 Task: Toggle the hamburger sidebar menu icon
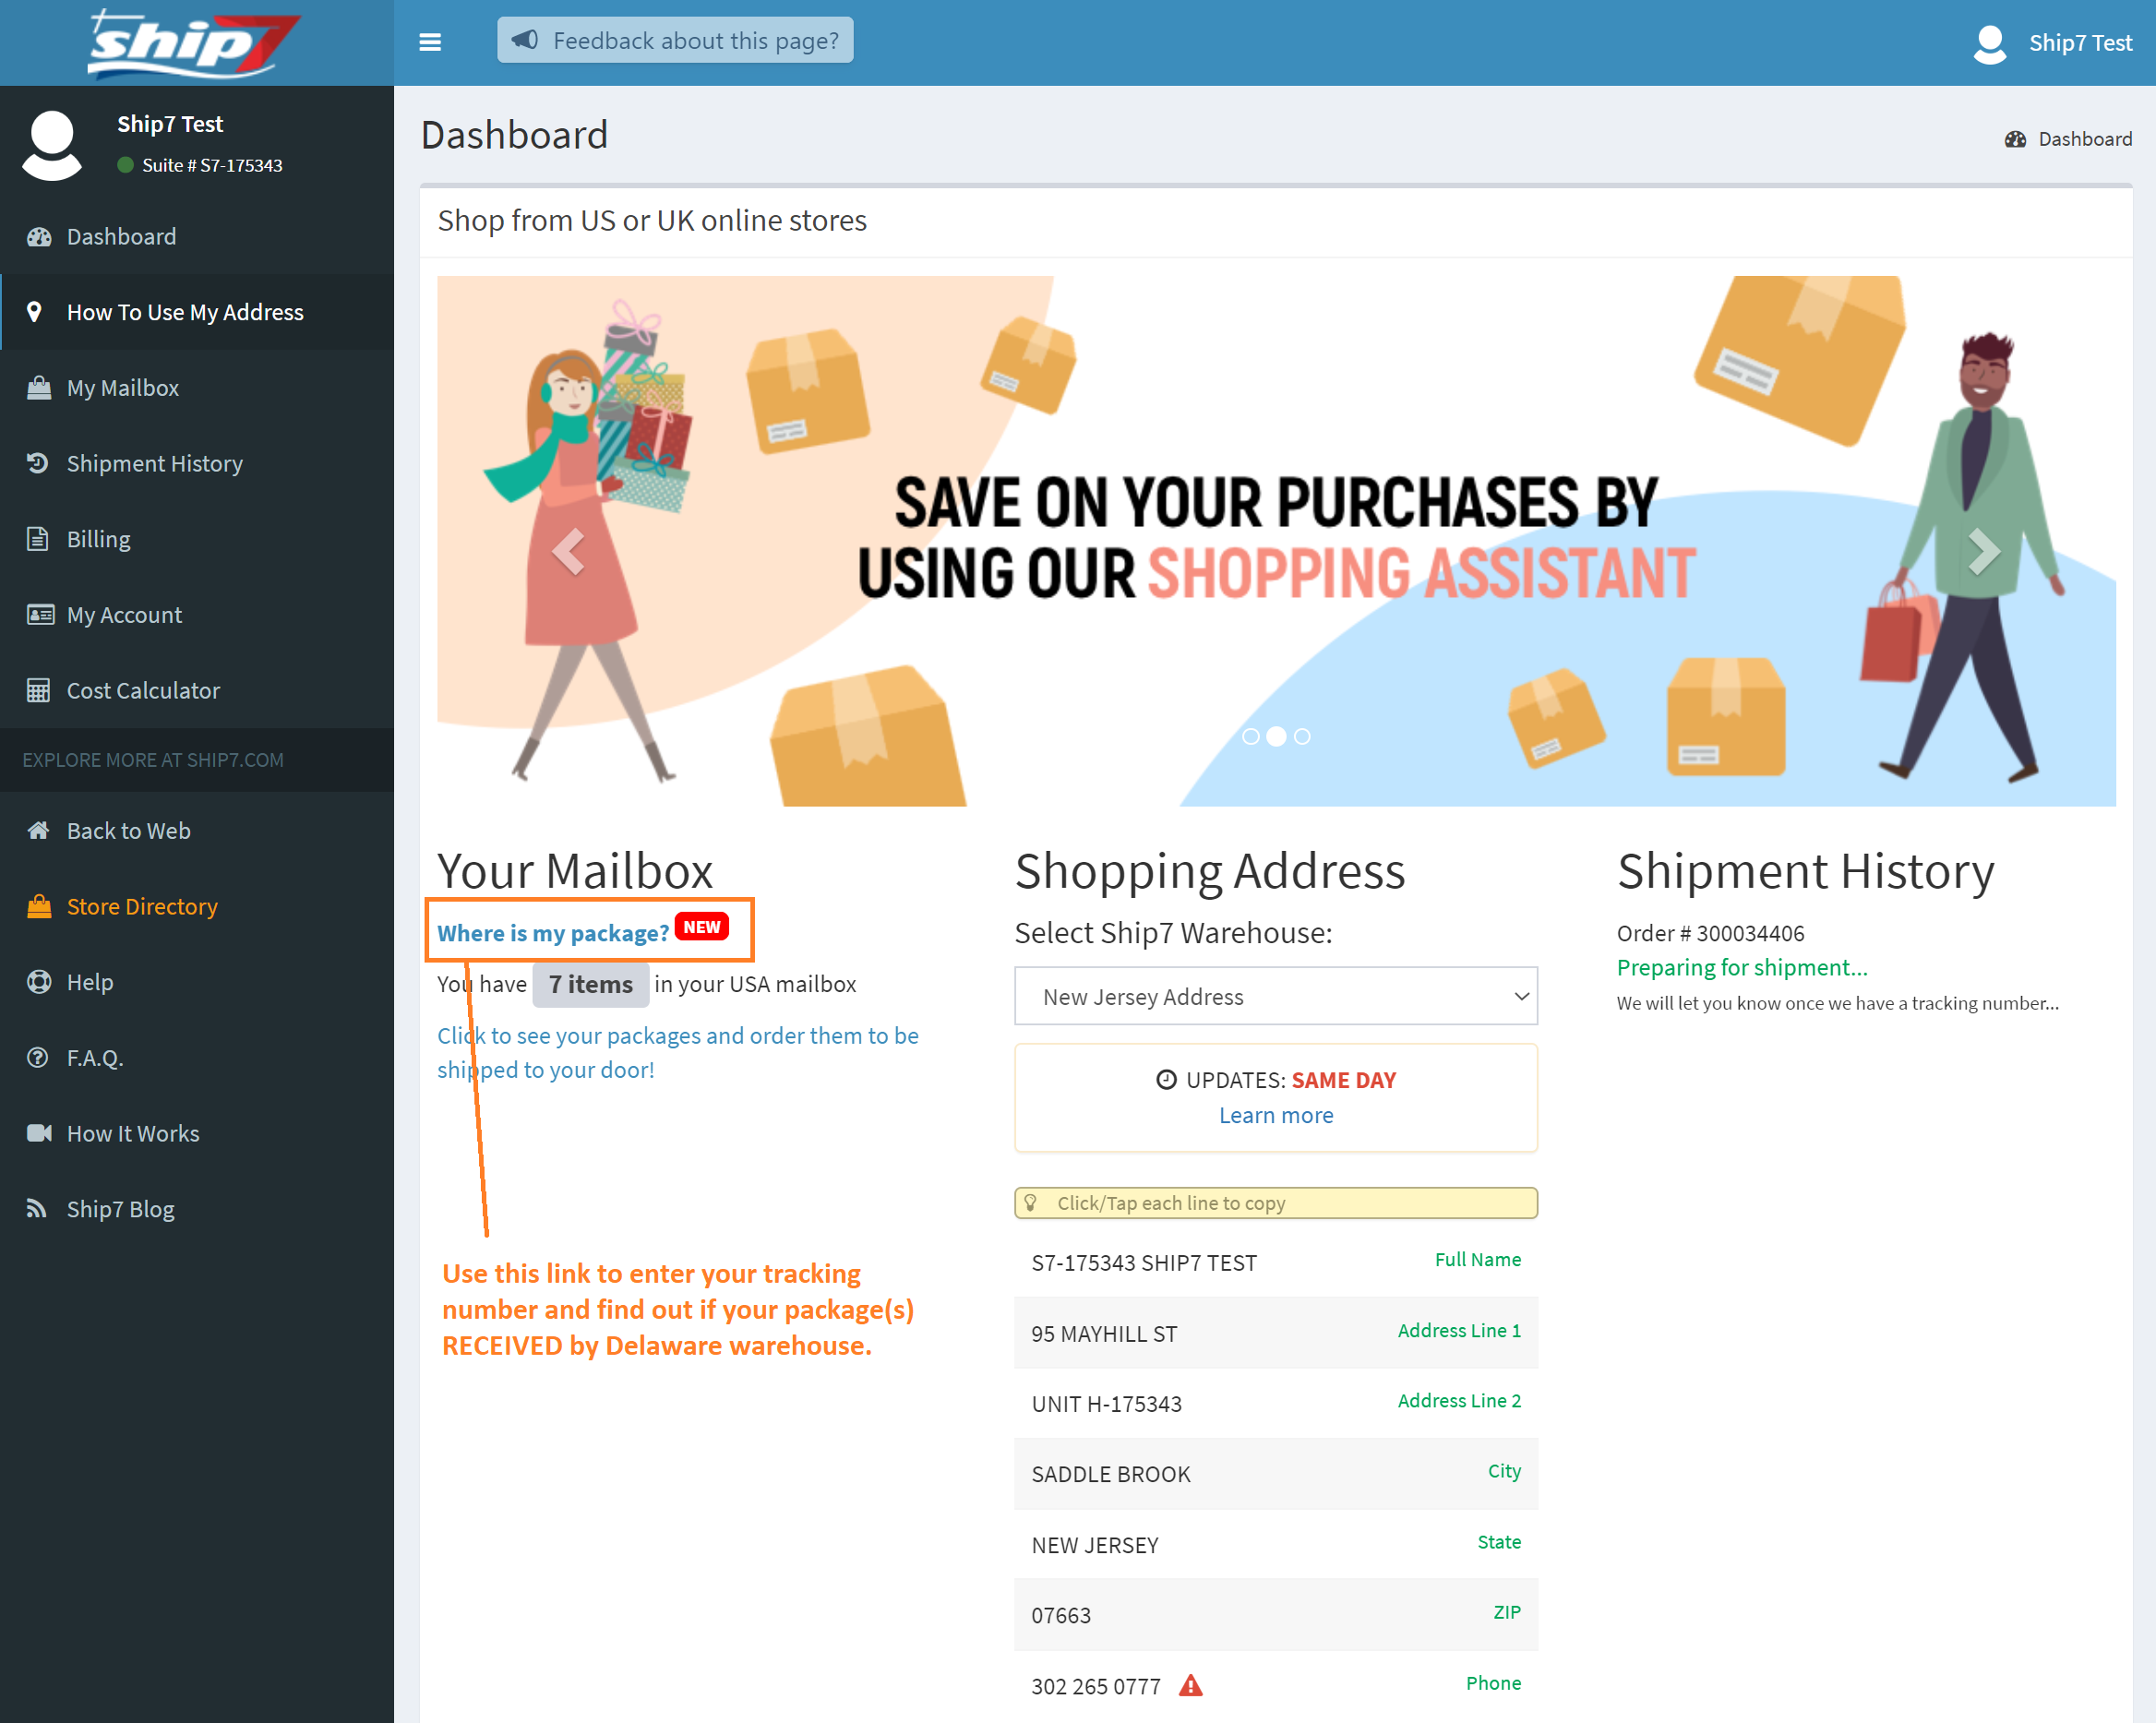click(x=430, y=42)
